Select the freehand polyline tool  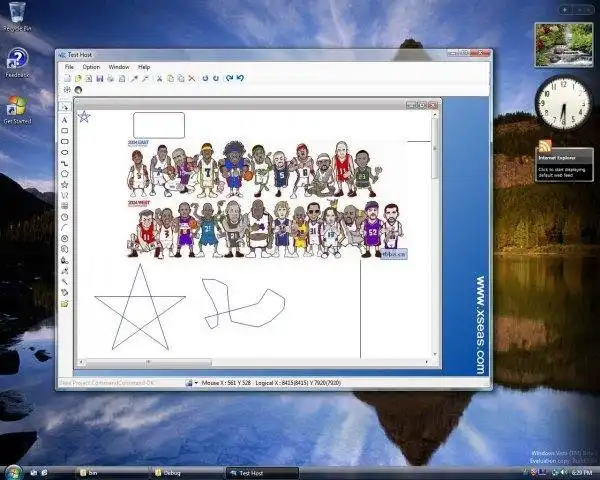click(x=65, y=195)
